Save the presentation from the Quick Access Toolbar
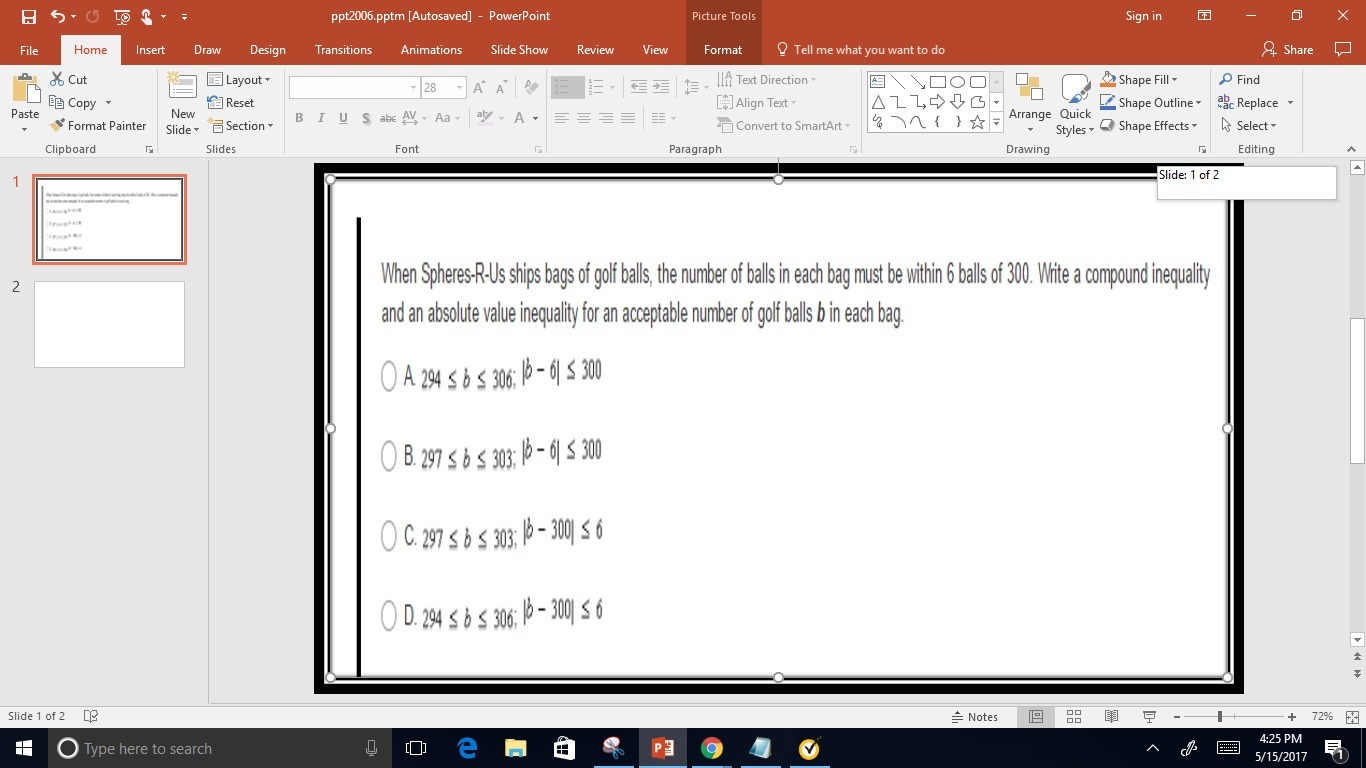 28,16
